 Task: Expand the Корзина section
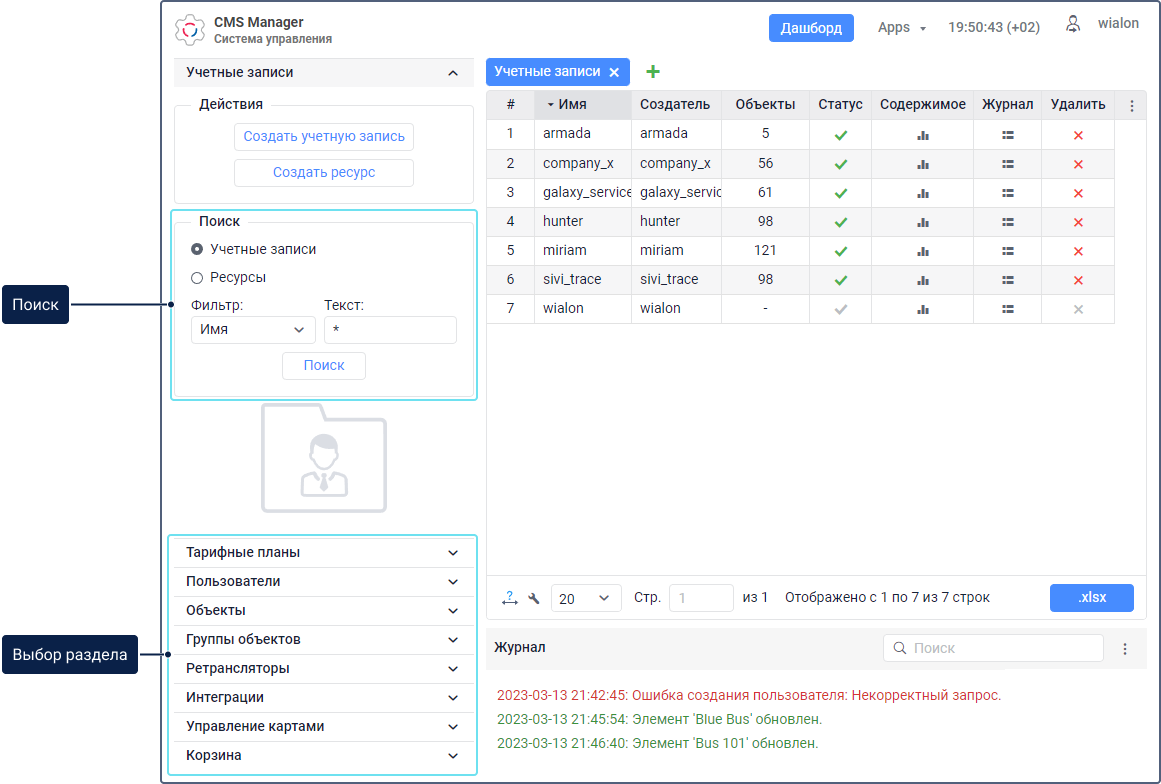tap(323, 756)
